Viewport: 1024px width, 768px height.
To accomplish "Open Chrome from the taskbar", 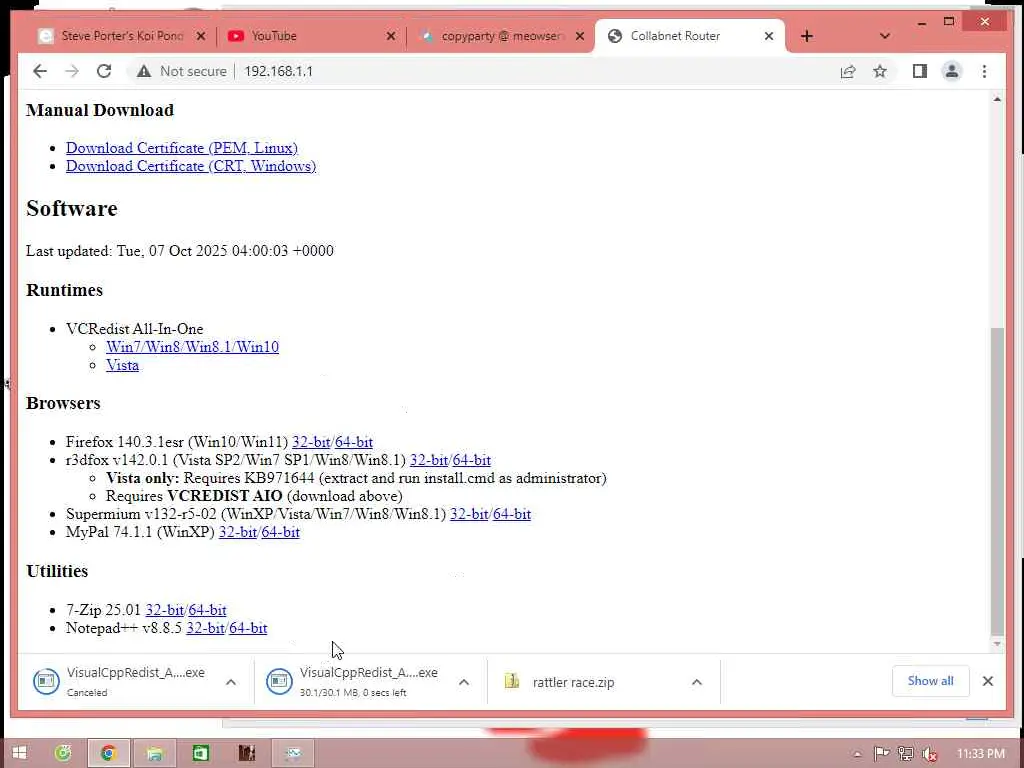I will tap(108, 753).
